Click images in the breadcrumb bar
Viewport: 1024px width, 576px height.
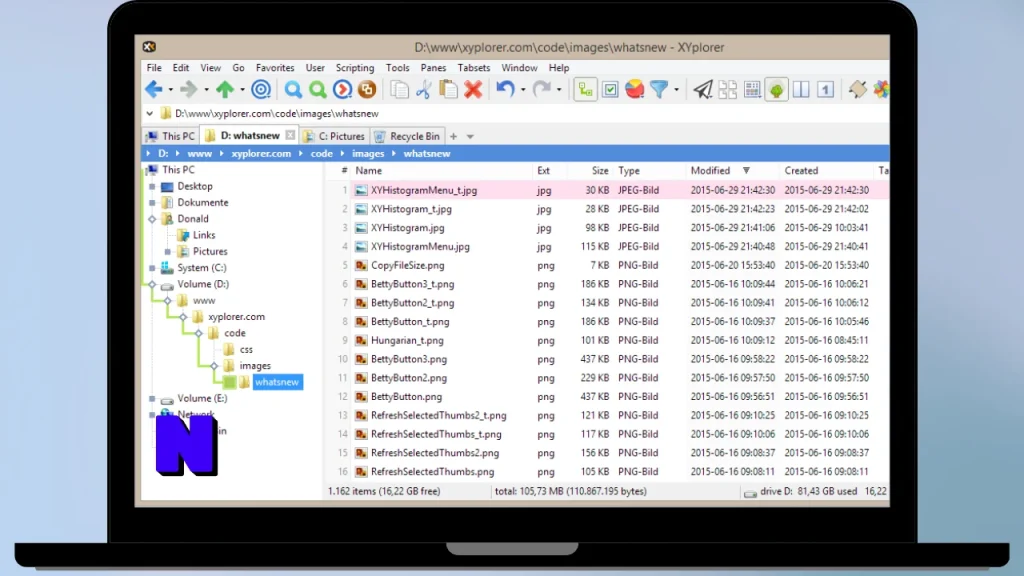(368, 153)
